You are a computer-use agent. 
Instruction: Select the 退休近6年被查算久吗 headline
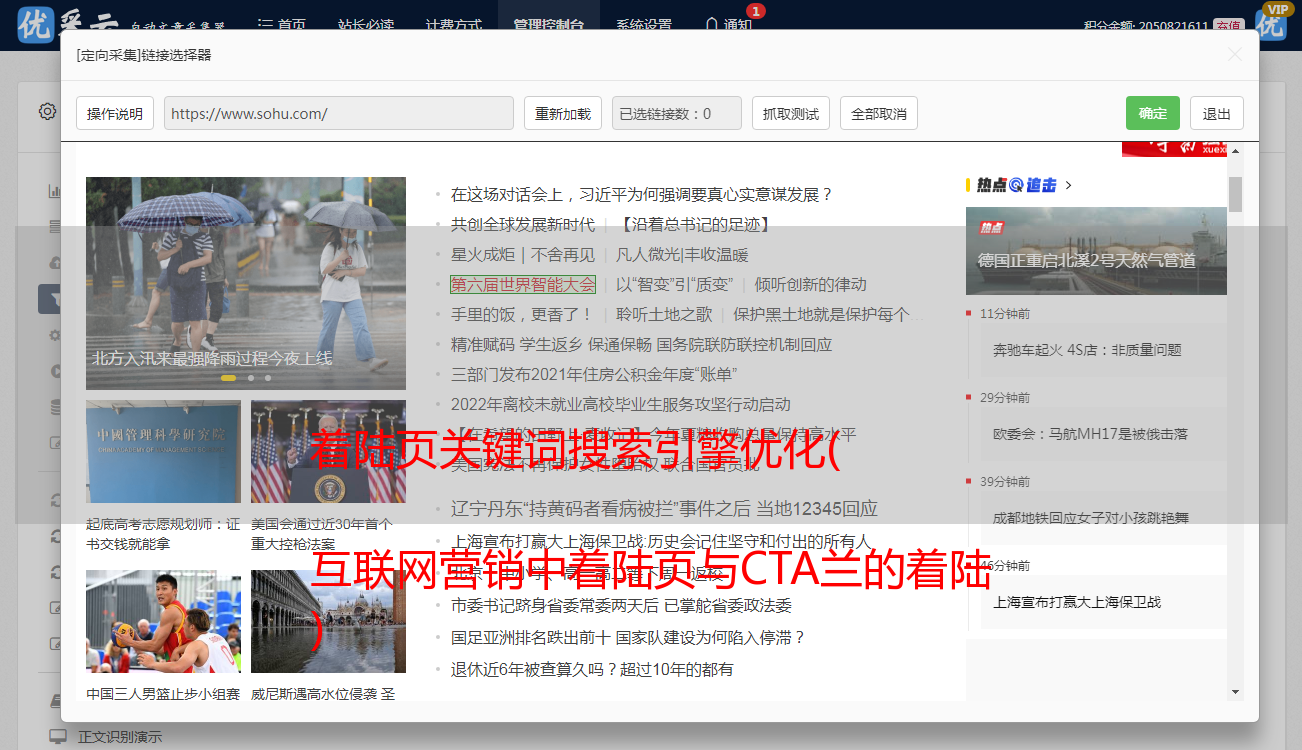(592, 669)
